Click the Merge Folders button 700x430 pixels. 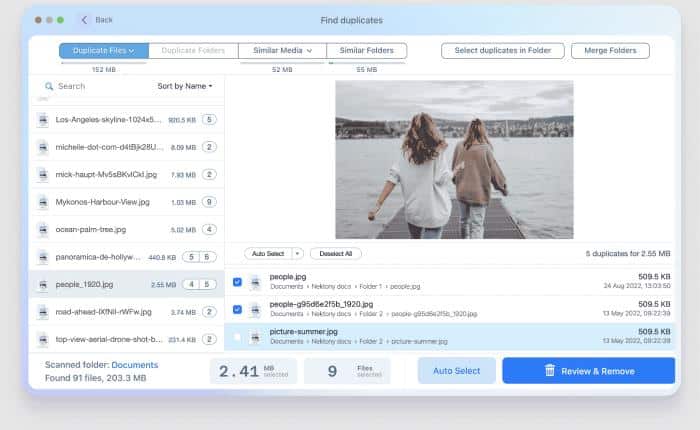tap(610, 50)
